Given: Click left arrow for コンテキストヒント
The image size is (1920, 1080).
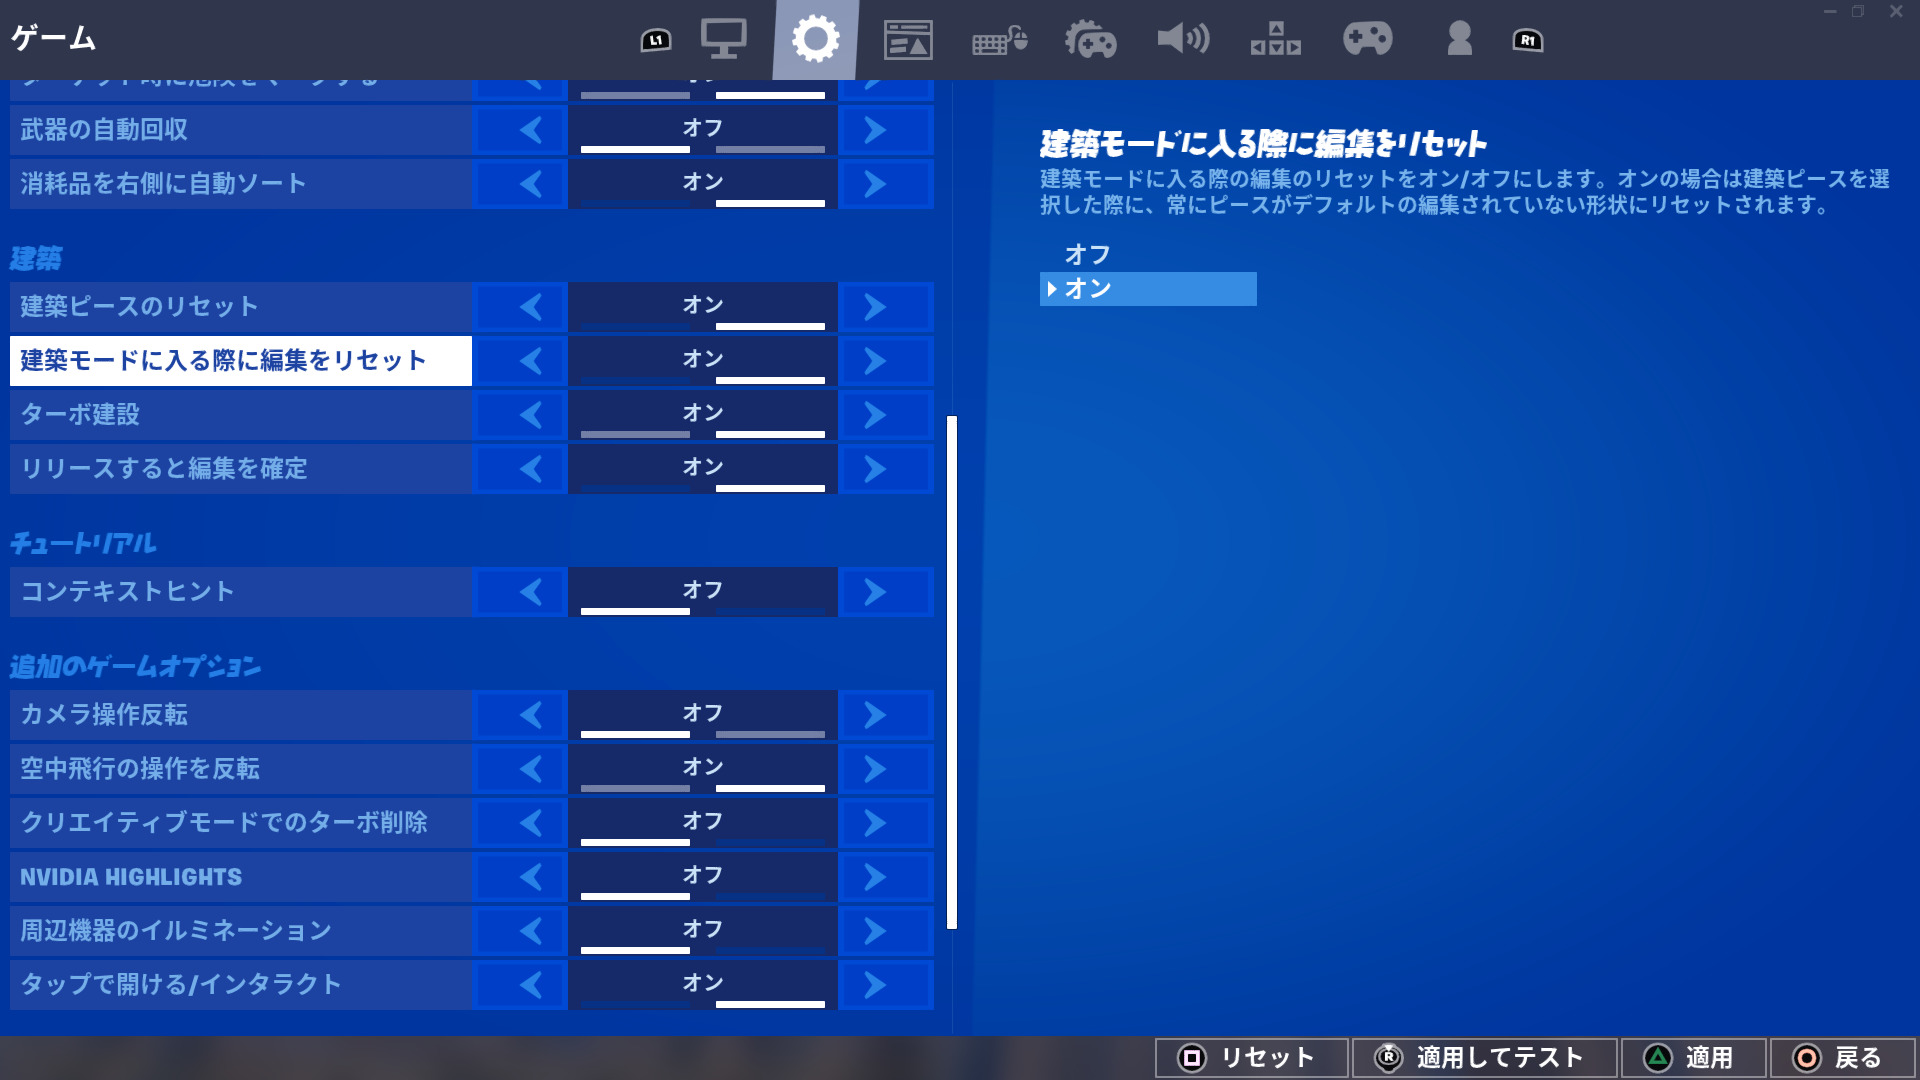Looking at the screenshot, I should (x=521, y=592).
